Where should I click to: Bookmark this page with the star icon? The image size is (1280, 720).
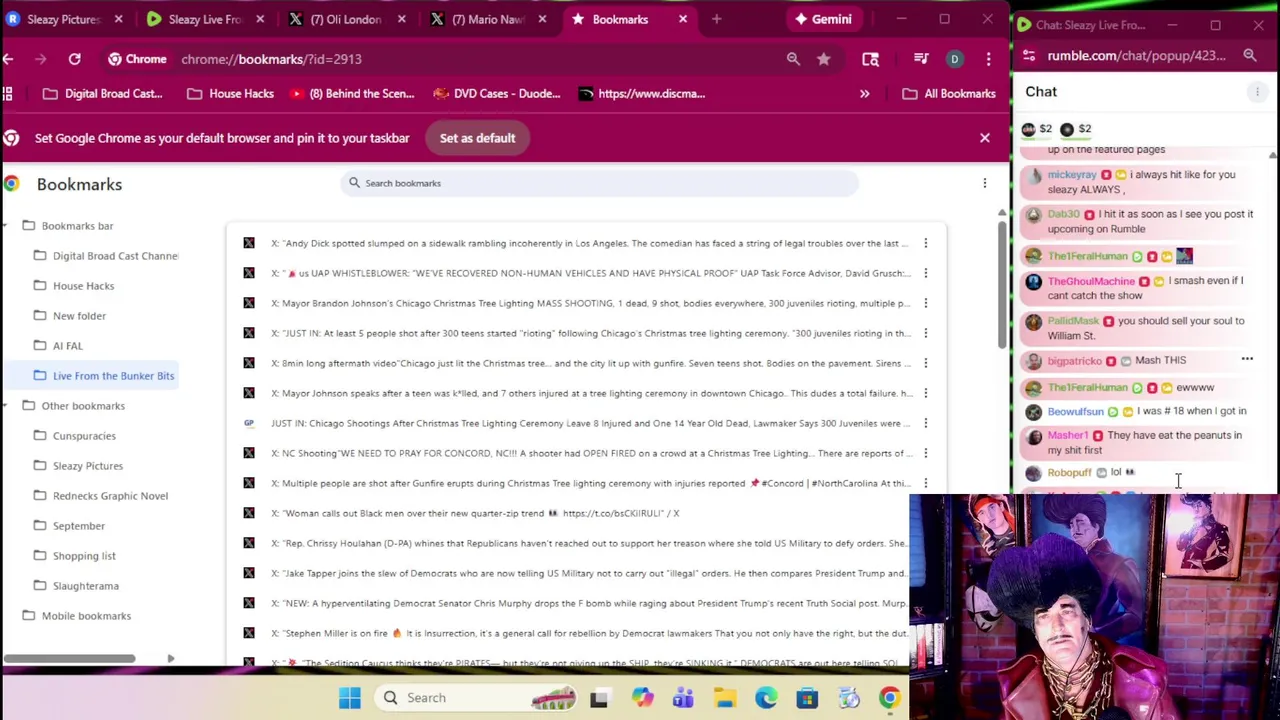823,59
